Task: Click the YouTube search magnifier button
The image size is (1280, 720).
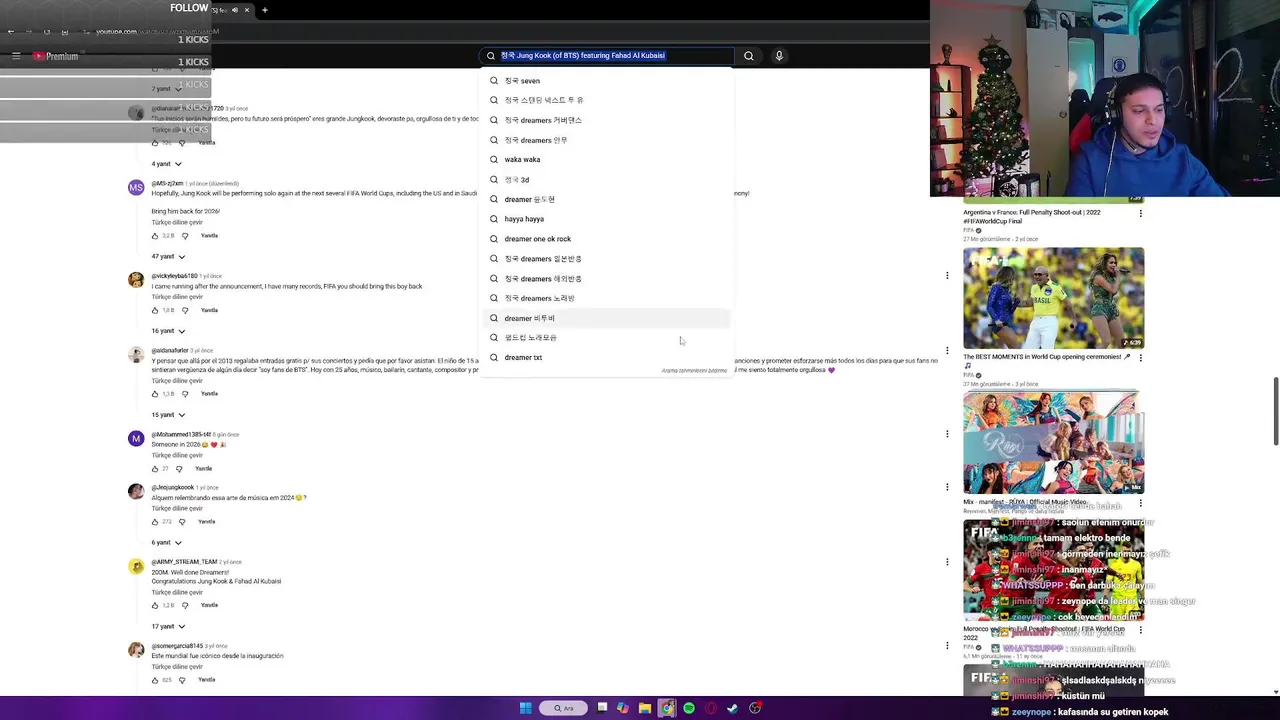Action: (749, 56)
